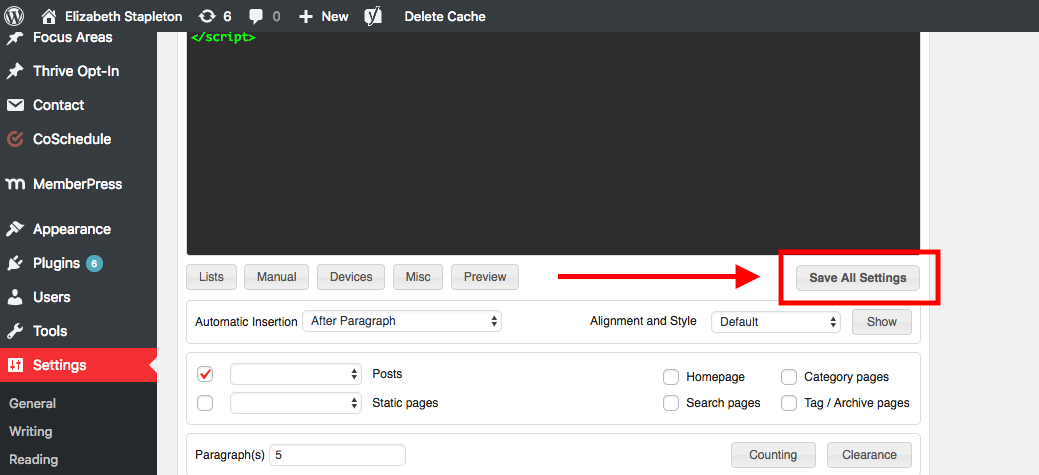Open the MemberPress menu item
1039x475 pixels.
point(78,184)
